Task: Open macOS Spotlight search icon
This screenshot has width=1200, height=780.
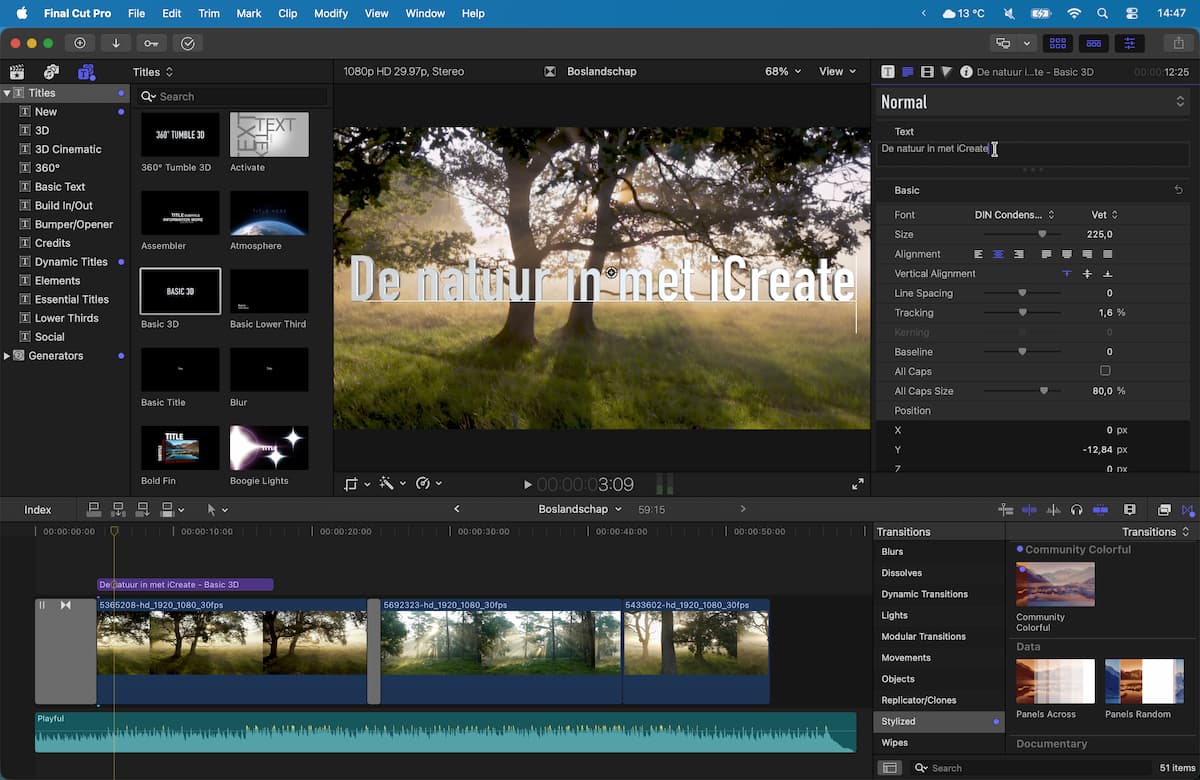Action: pyautogui.click(x=1102, y=13)
